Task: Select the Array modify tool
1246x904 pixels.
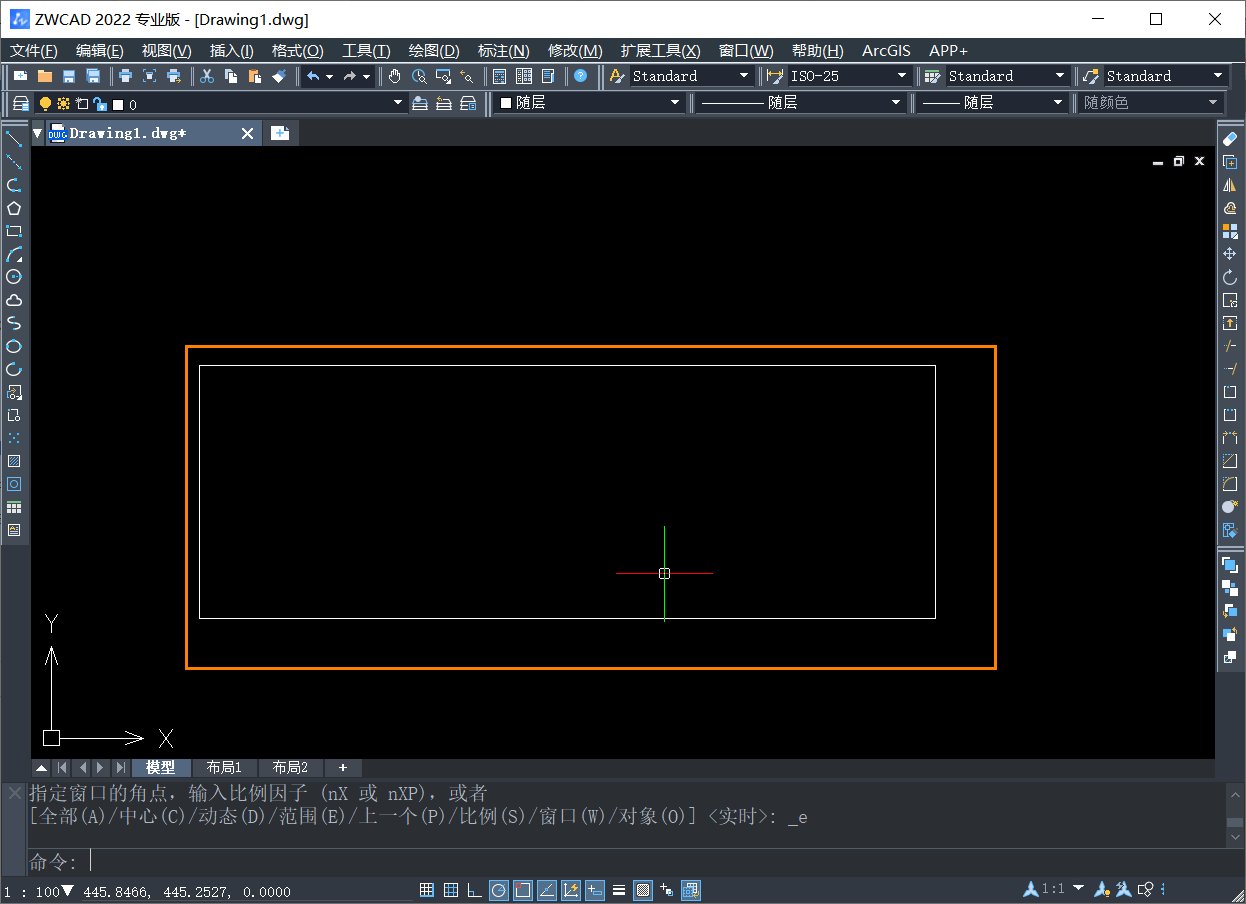Action: [x=1230, y=231]
